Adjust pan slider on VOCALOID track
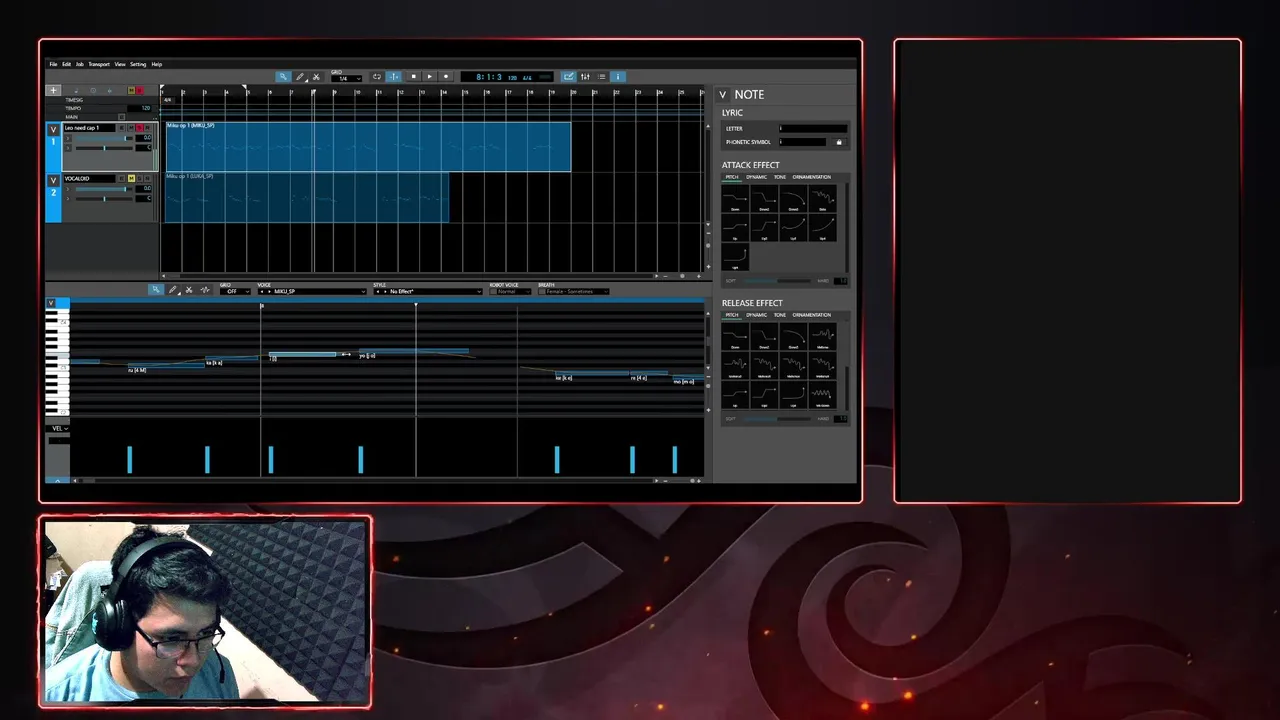1280x720 pixels. (104, 198)
